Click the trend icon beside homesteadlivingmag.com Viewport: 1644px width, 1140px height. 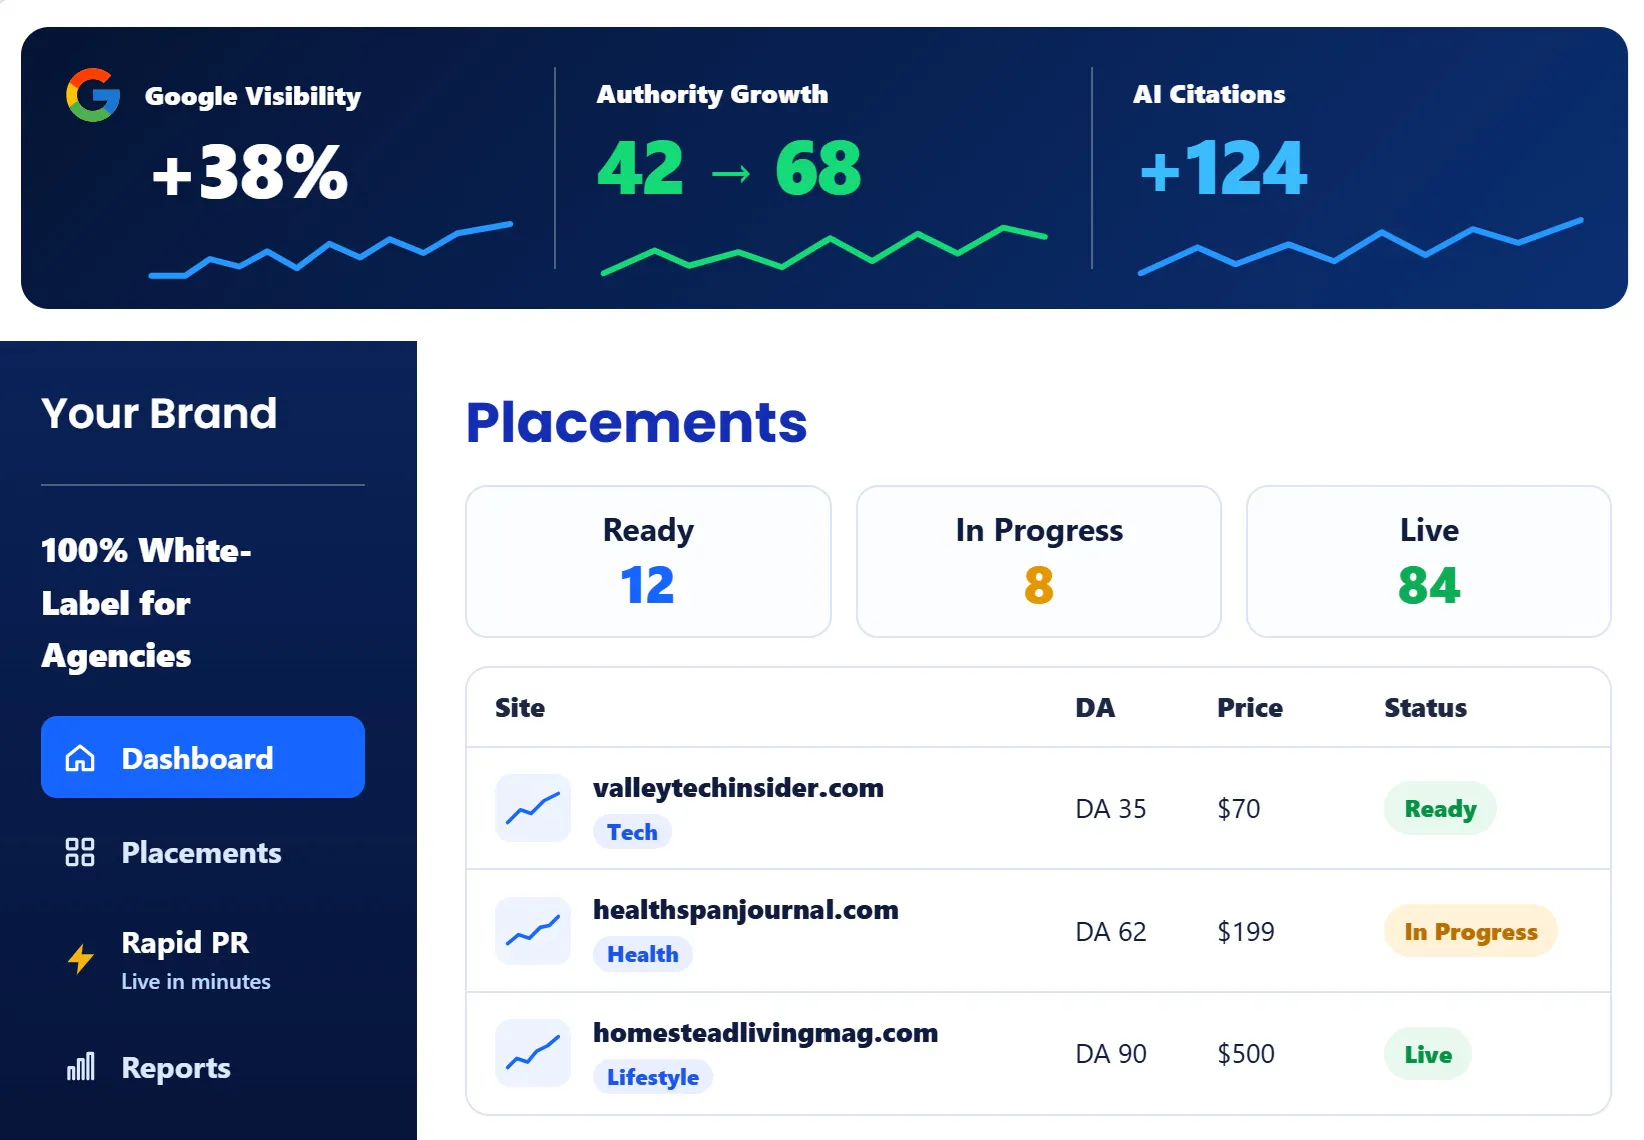[533, 1053]
